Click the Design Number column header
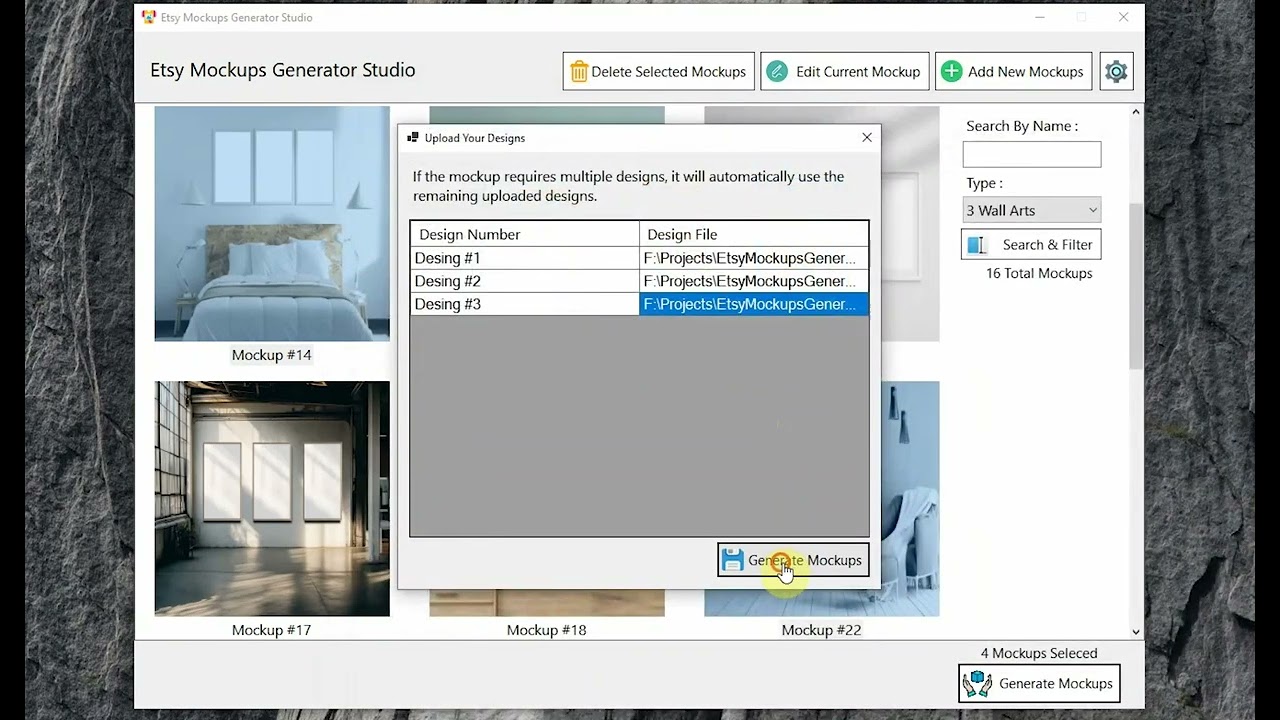The height and width of the screenshot is (720, 1280). [525, 234]
